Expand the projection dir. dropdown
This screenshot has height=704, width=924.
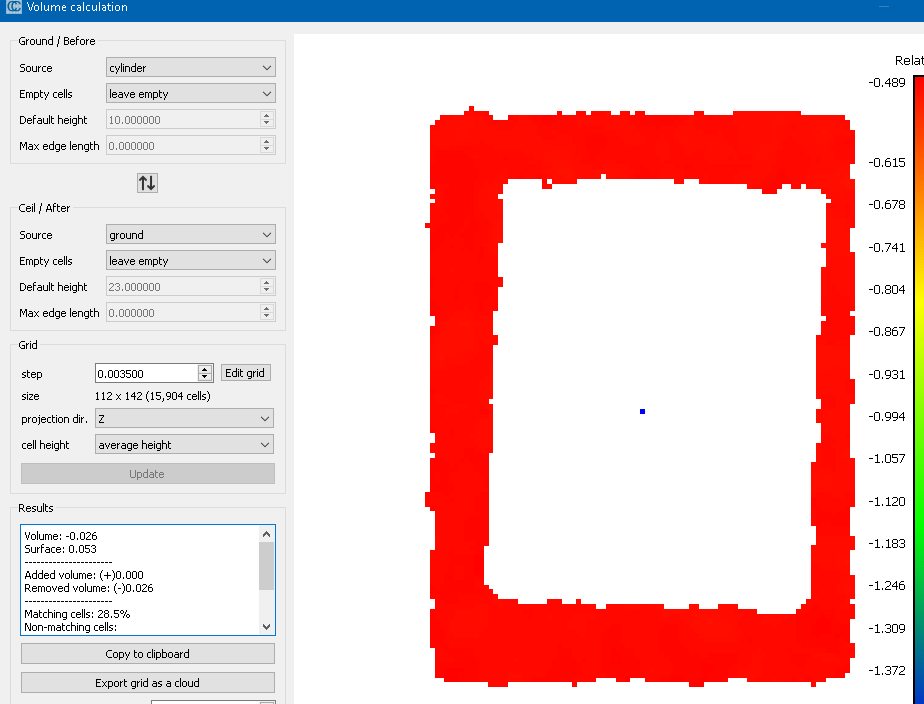coord(184,419)
